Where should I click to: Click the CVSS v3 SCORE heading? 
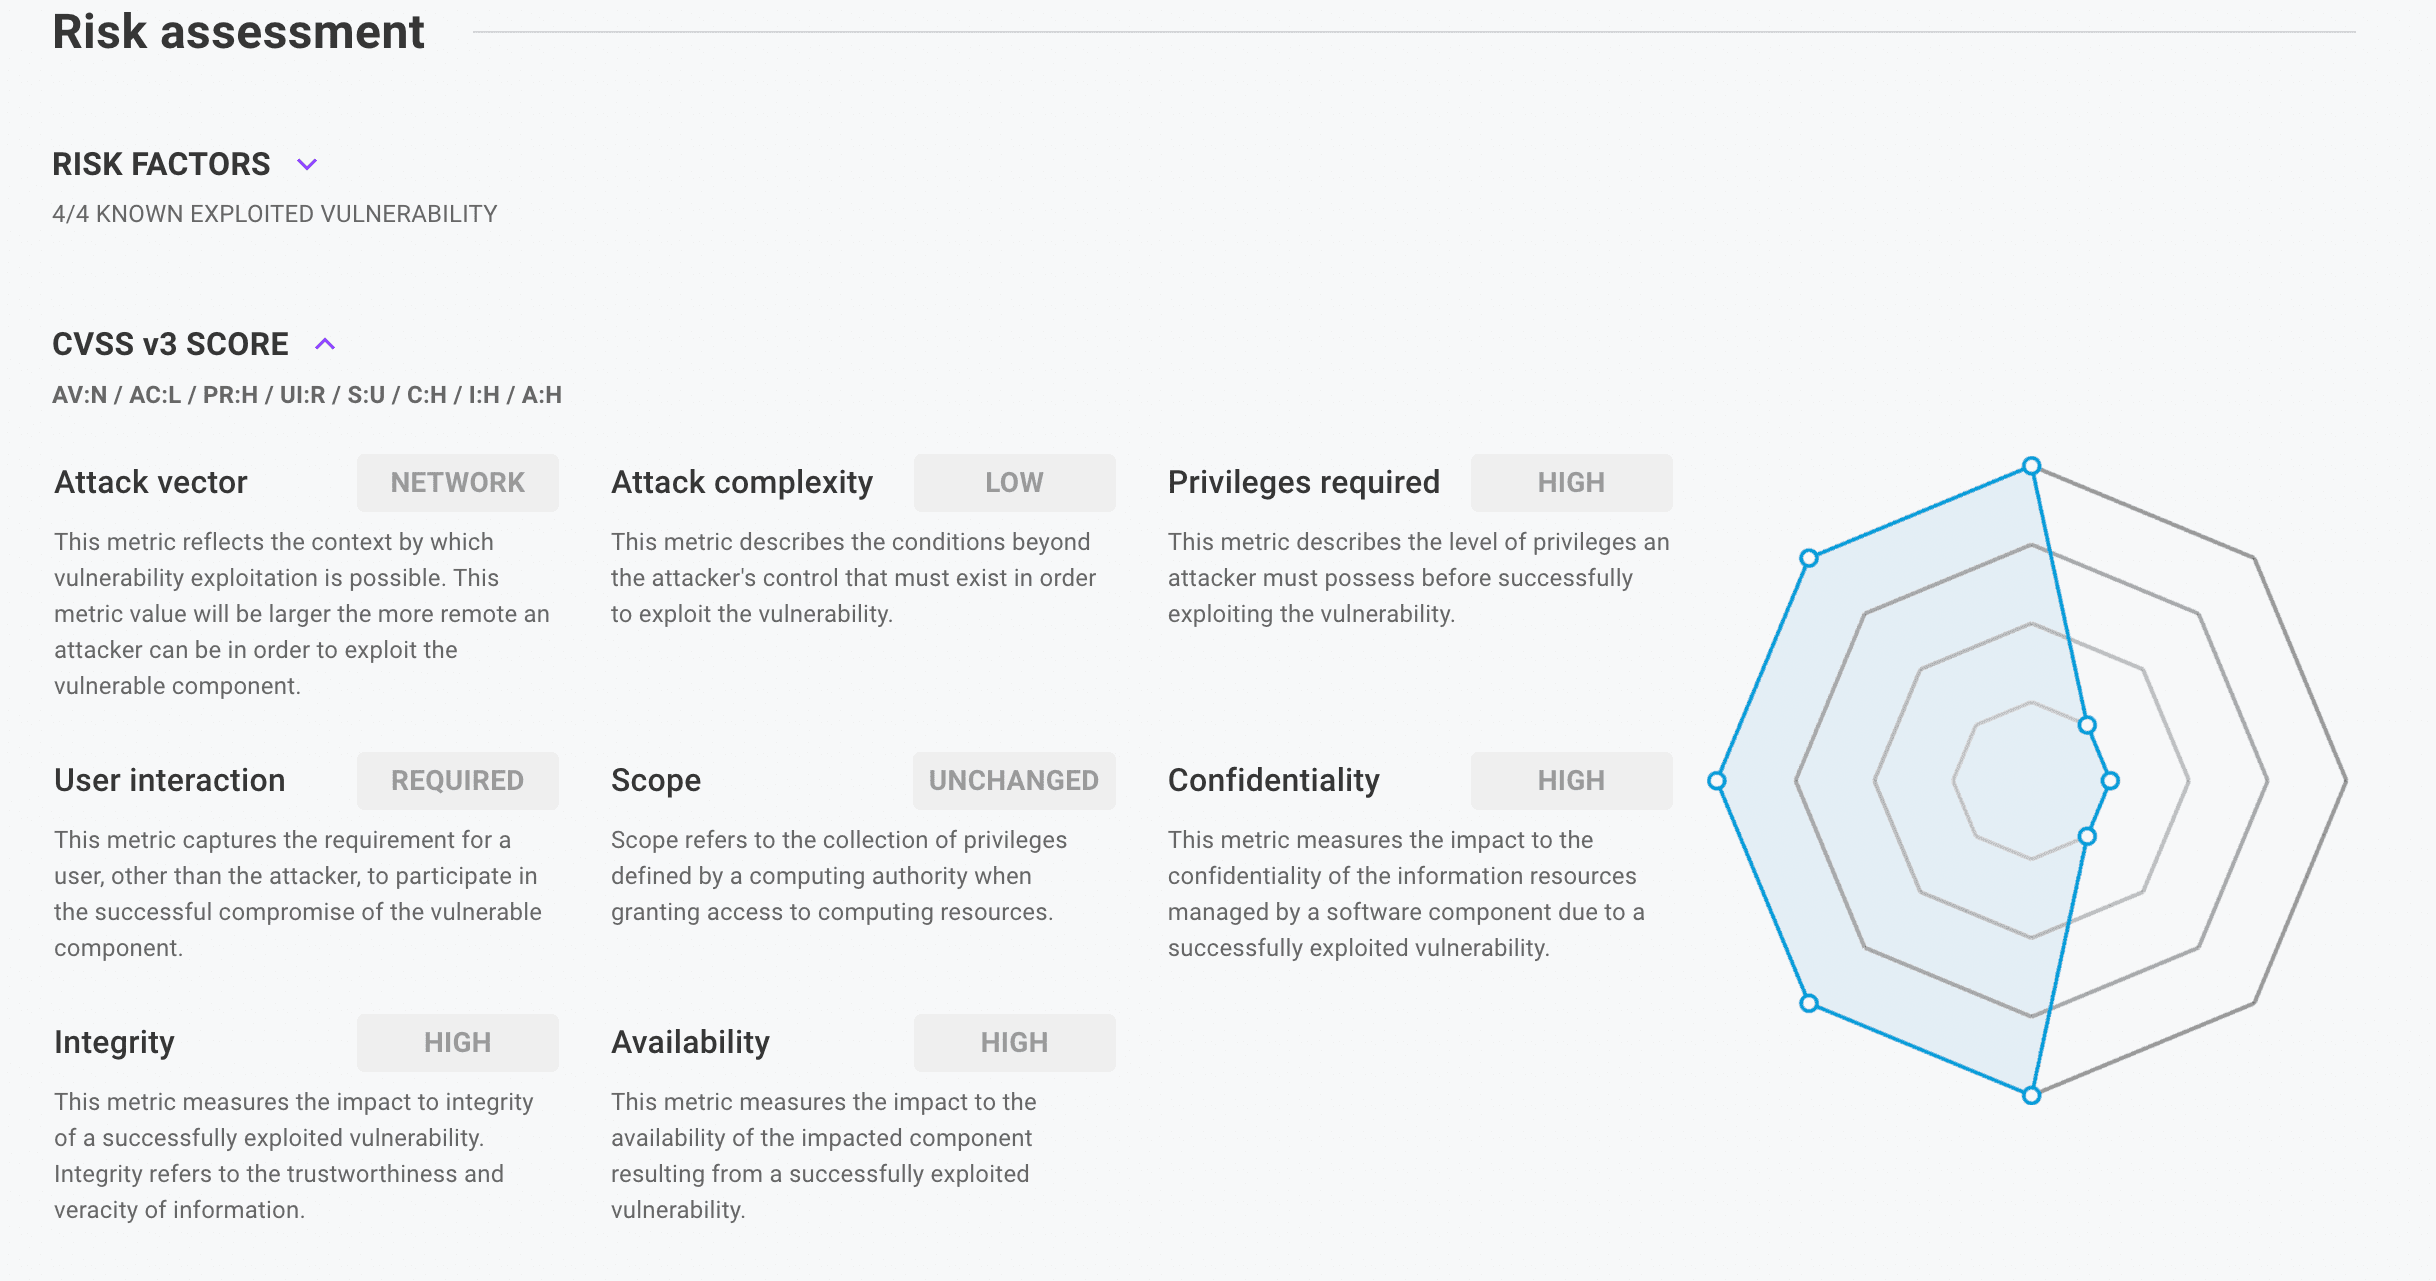point(170,344)
